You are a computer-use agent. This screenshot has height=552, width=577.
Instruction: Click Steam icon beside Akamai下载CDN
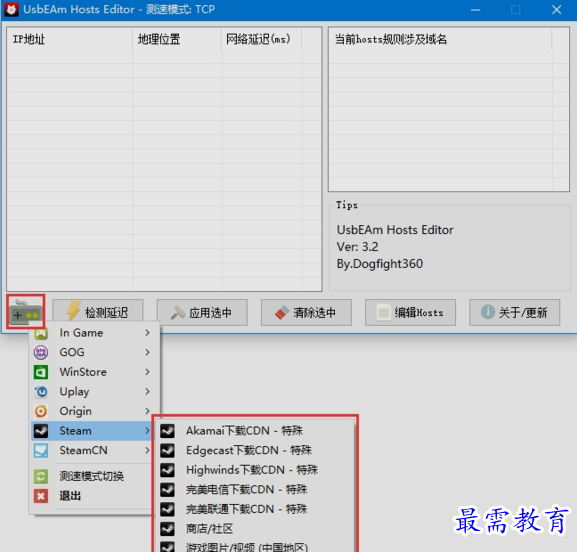[x=167, y=431]
